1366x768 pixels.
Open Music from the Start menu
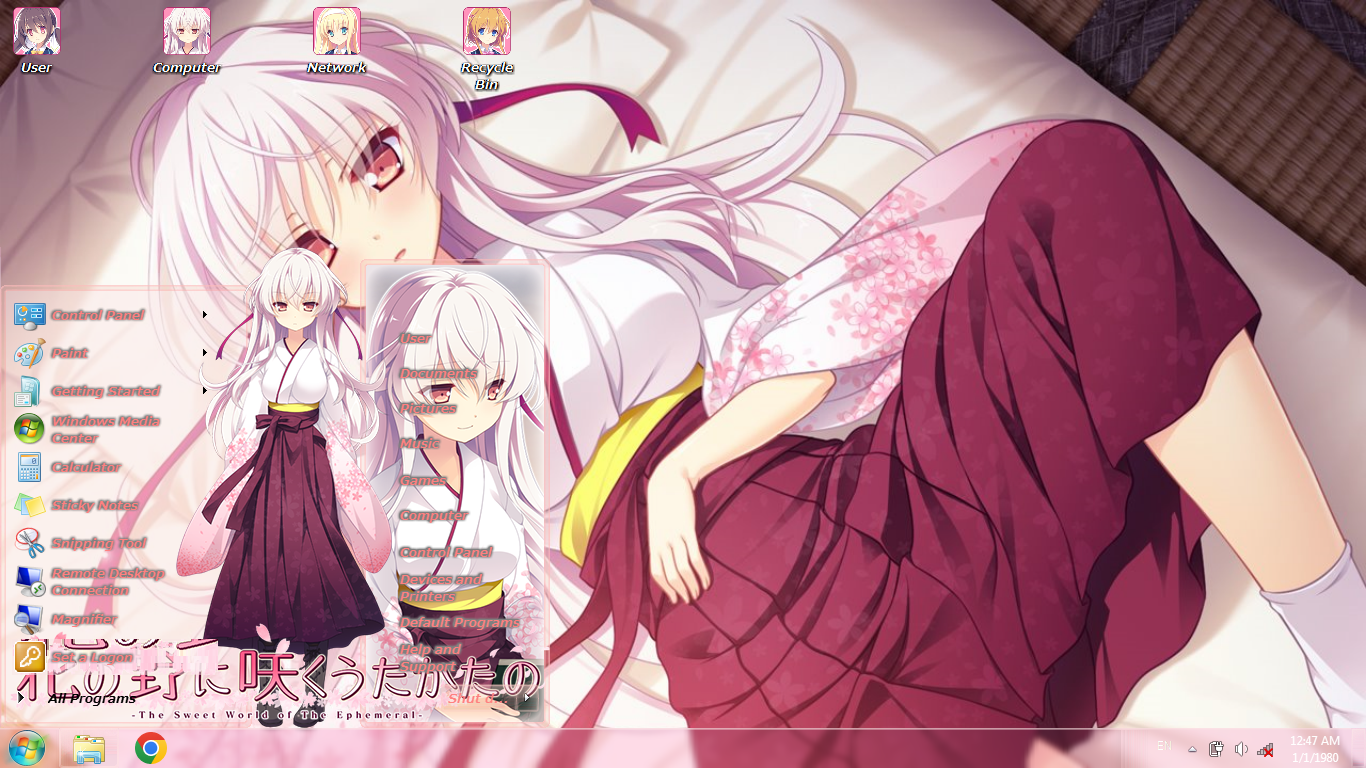419,443
